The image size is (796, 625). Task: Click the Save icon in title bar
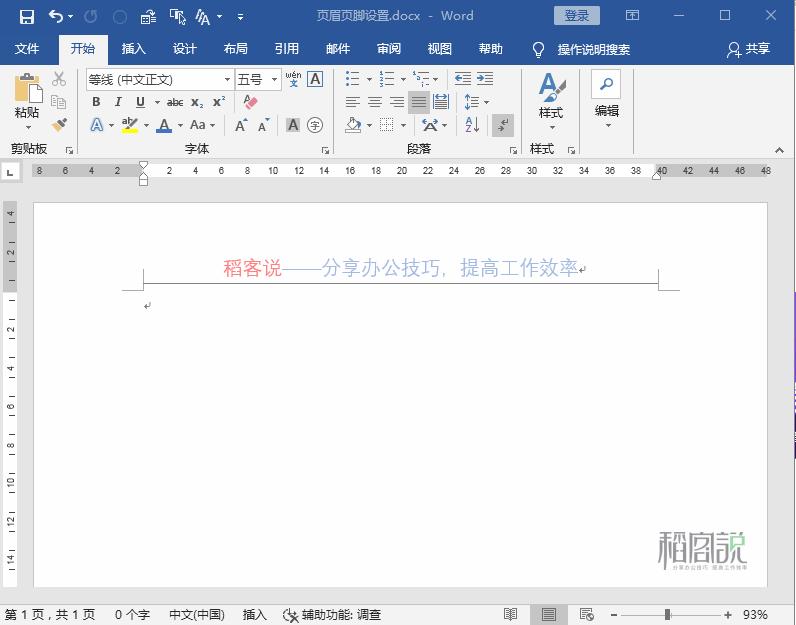click(x=27, y=16)
